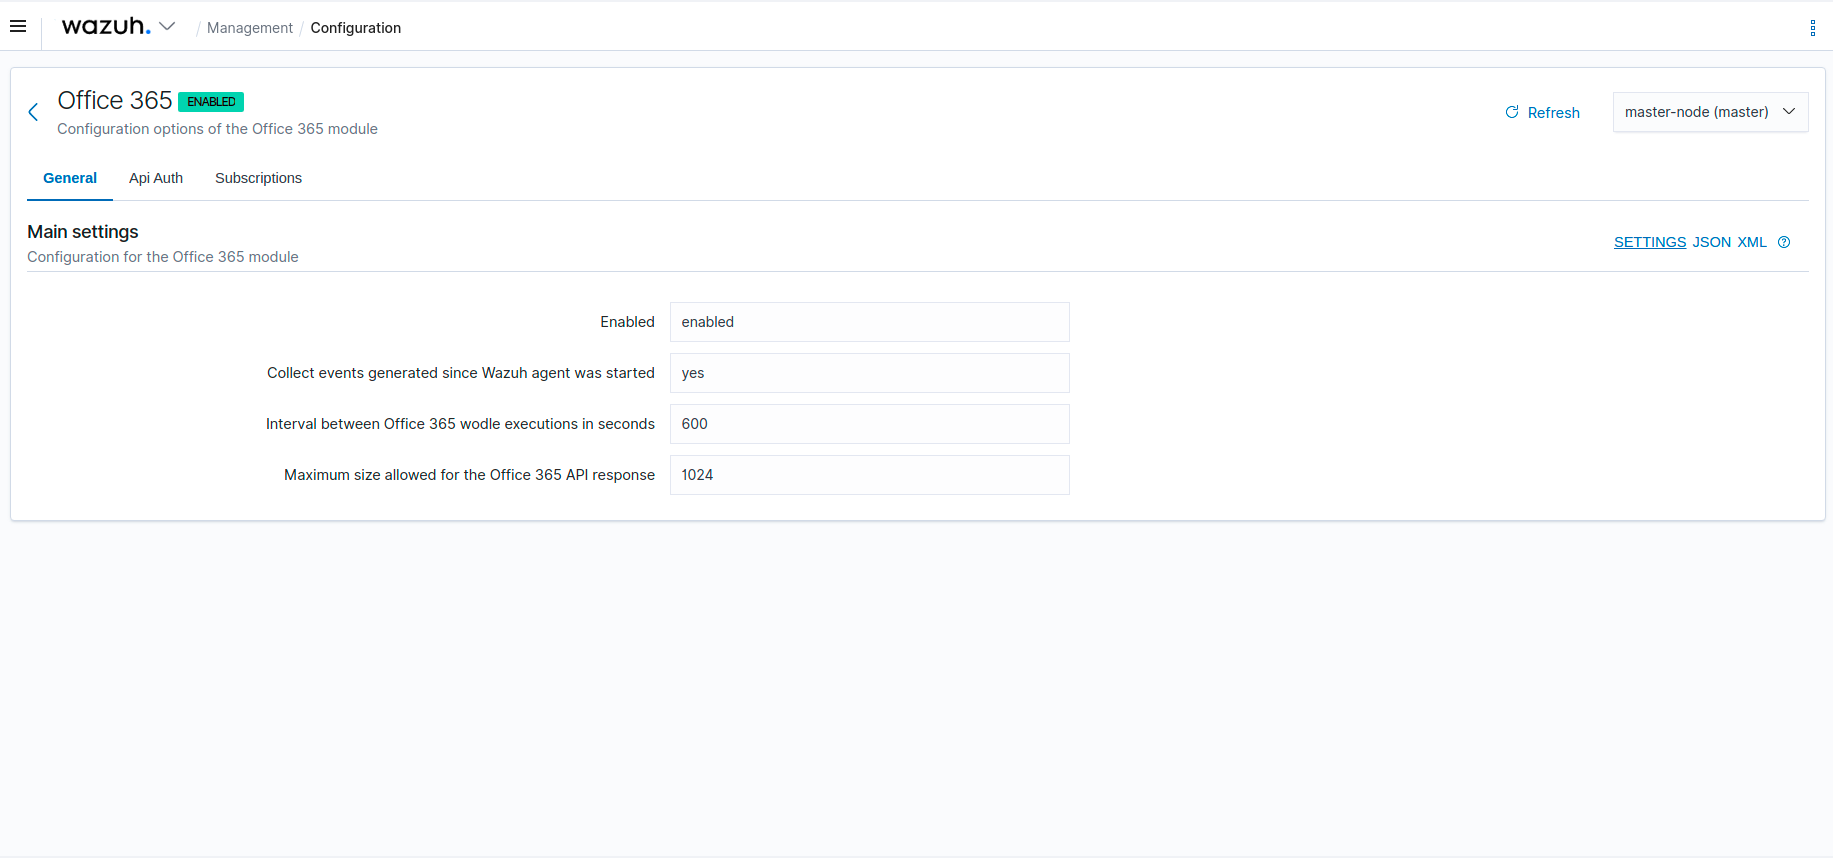Open the vertical dots options menu

1812,28
